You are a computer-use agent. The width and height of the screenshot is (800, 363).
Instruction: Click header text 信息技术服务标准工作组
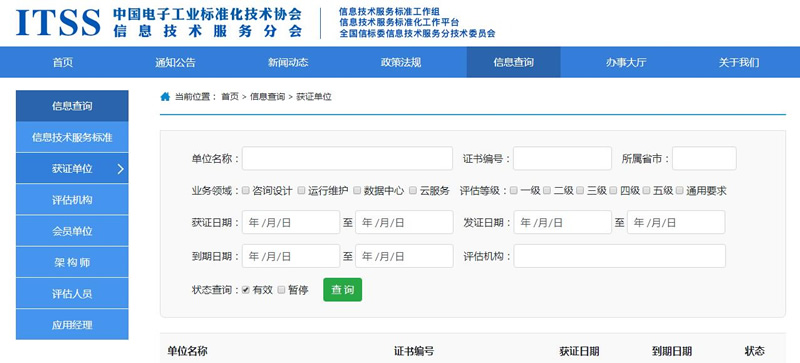tap(389, 11)
